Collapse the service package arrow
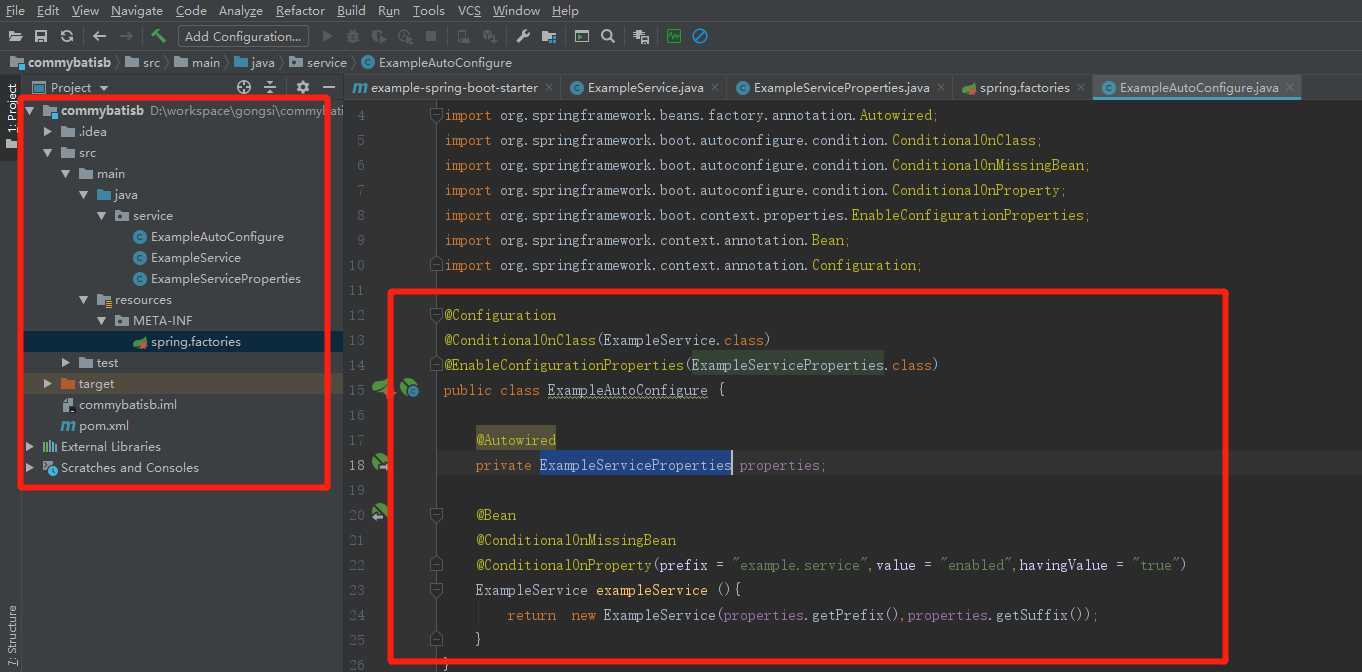Screen dimensions: 1362x672 [x=102, y=216]
